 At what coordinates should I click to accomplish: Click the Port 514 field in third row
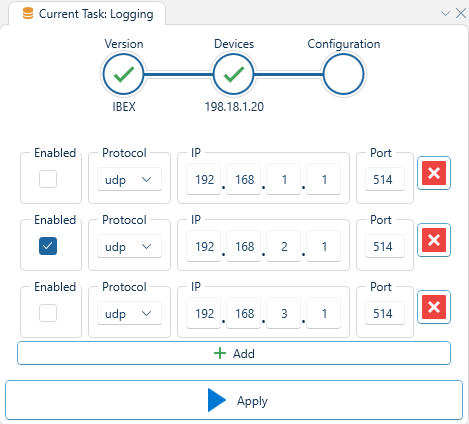(x=385, y=313)
